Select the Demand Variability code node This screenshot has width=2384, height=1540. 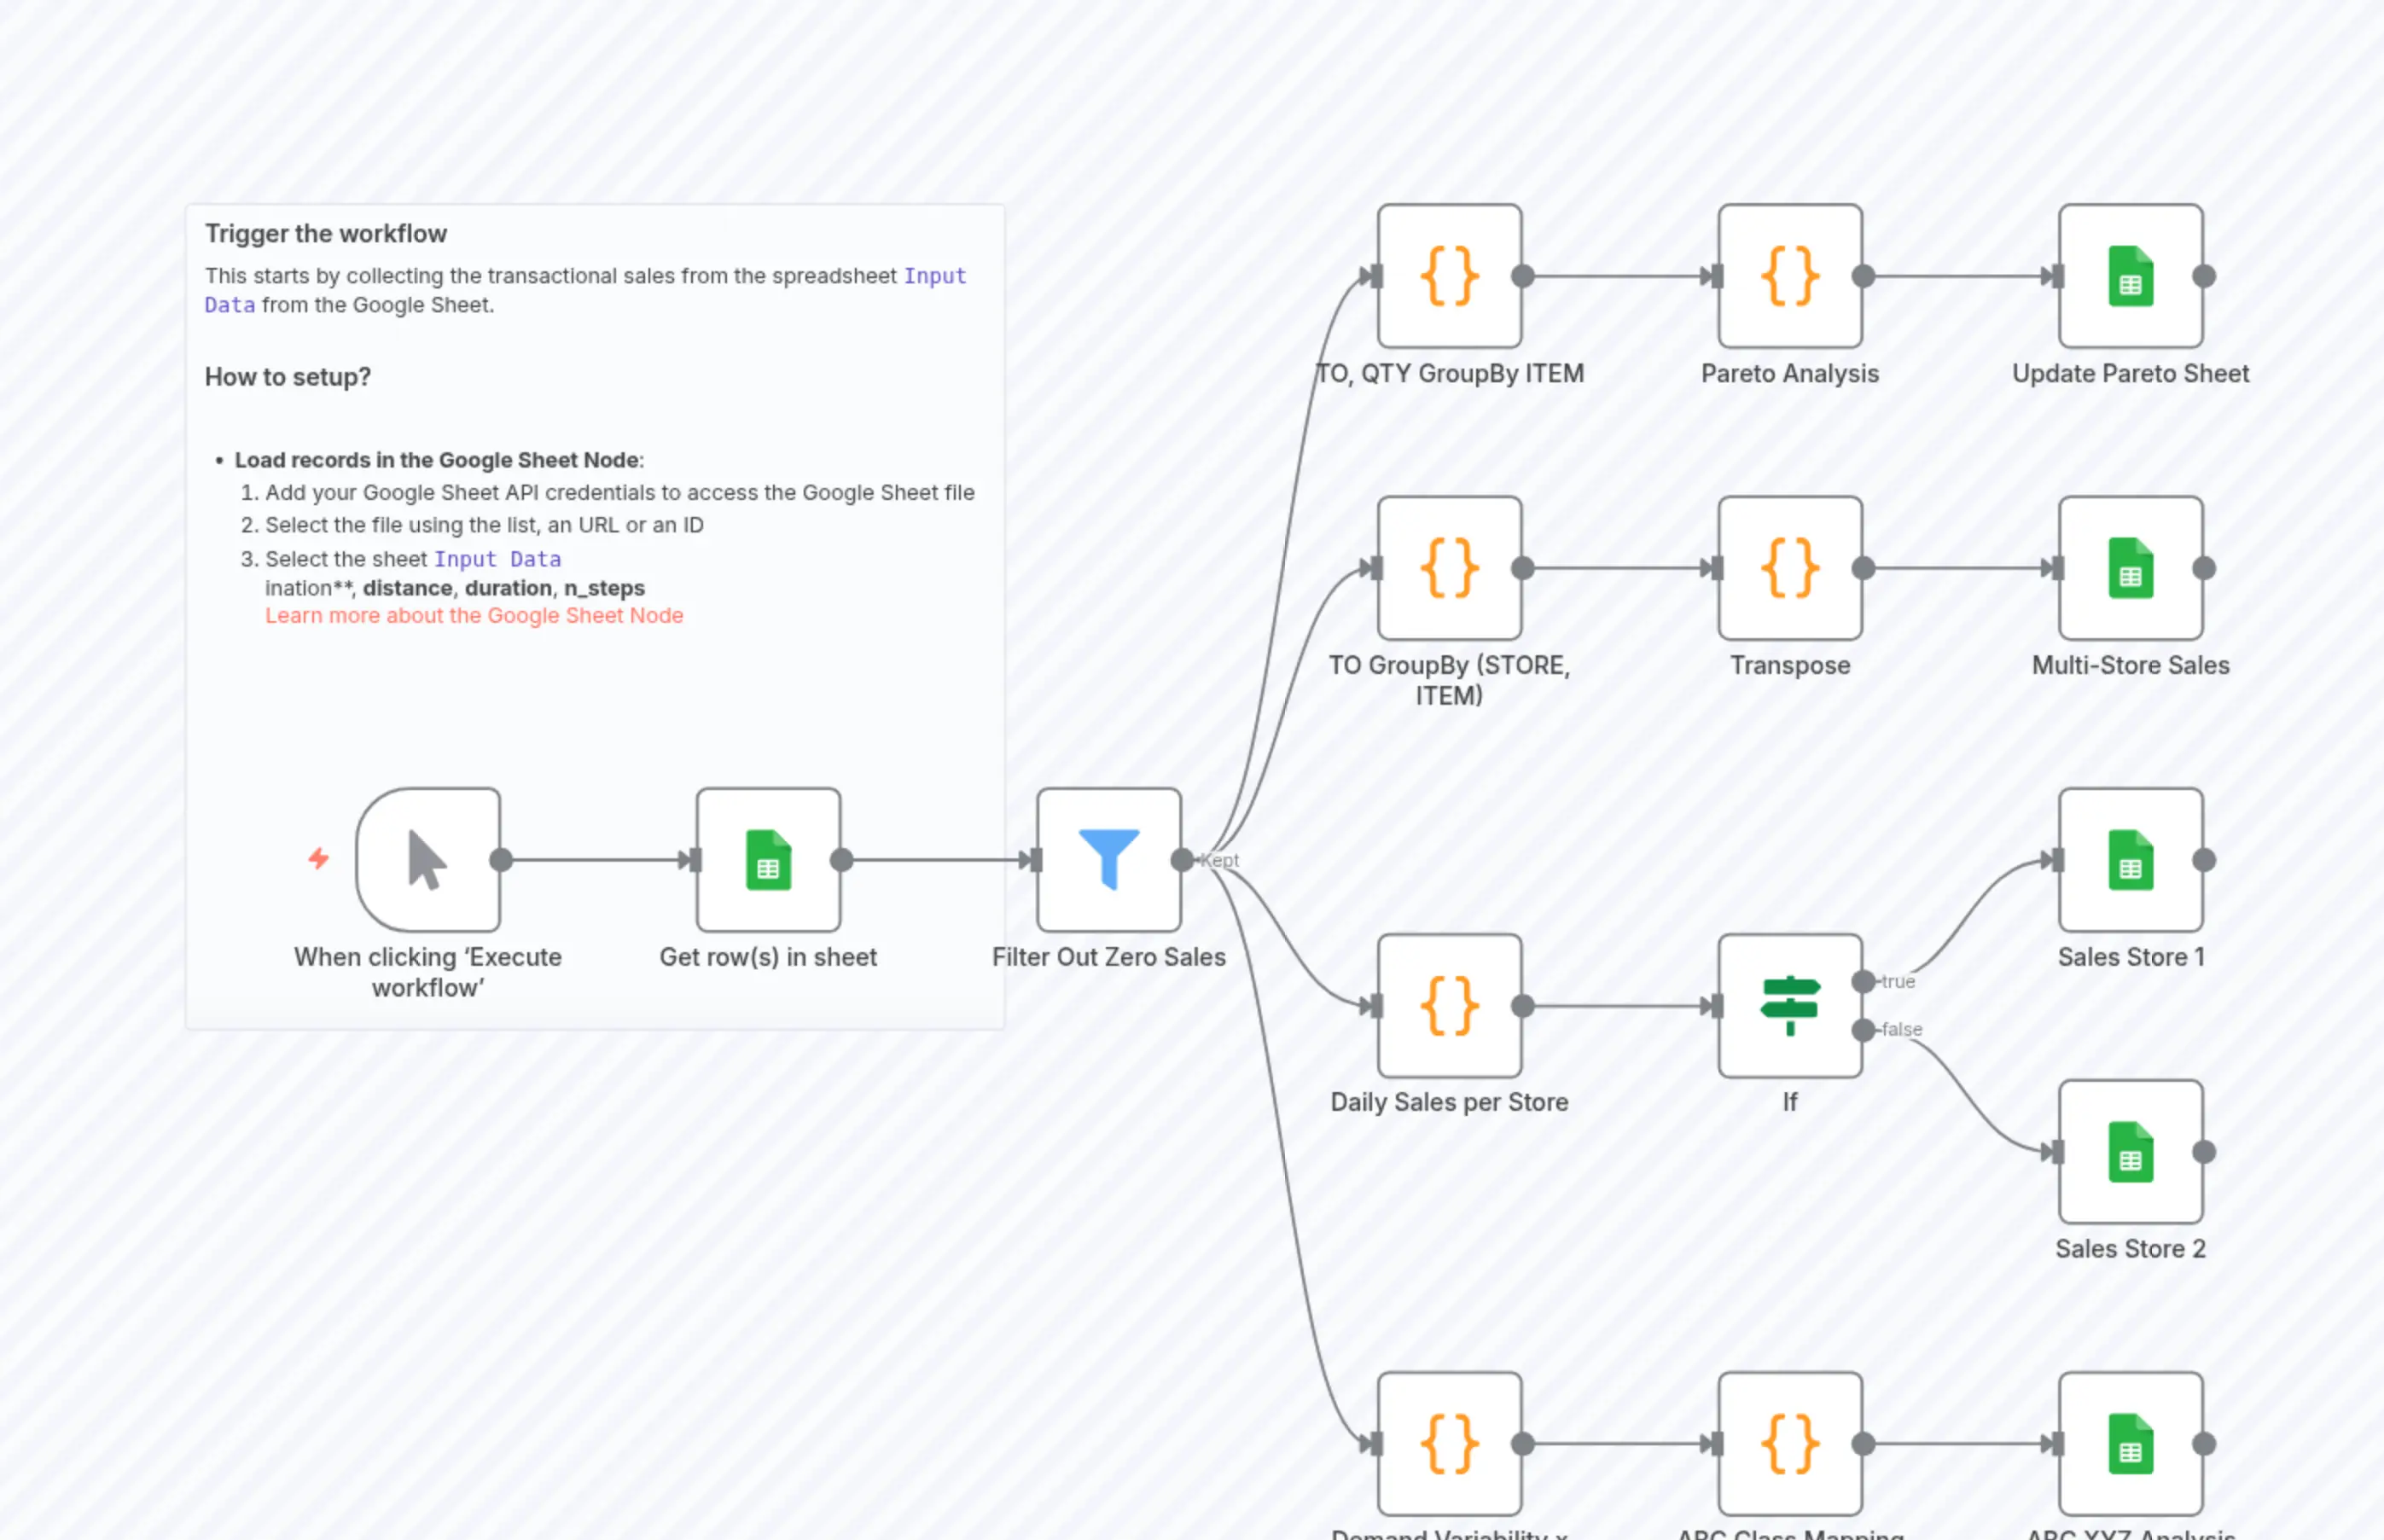tap(1448, 1444)
